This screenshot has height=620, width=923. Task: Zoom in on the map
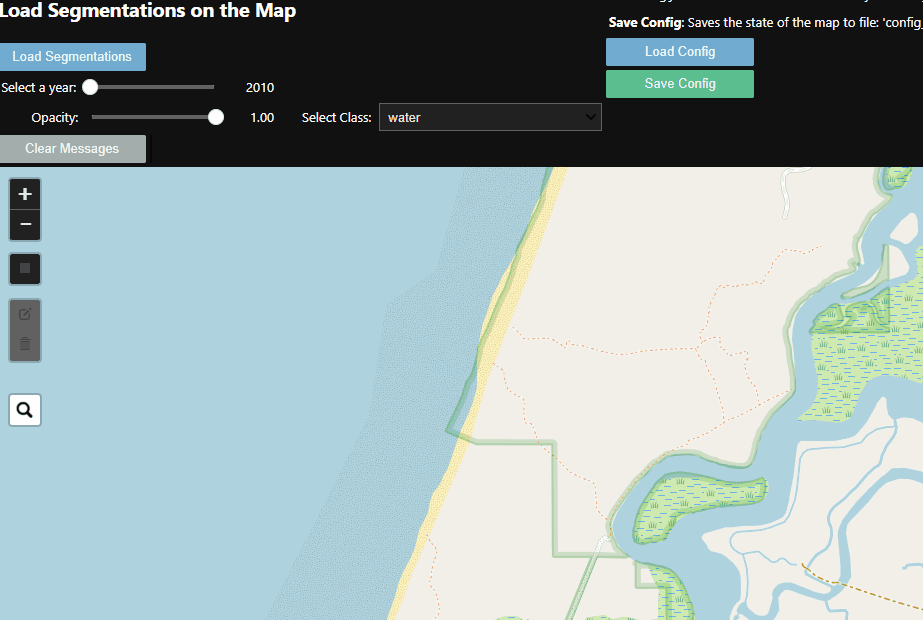click(x=25, y=194)
